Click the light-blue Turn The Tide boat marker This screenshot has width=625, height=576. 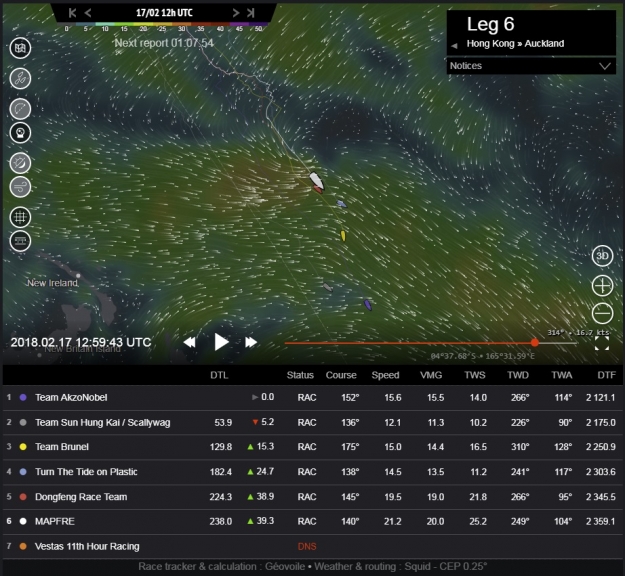click(342, 204)
